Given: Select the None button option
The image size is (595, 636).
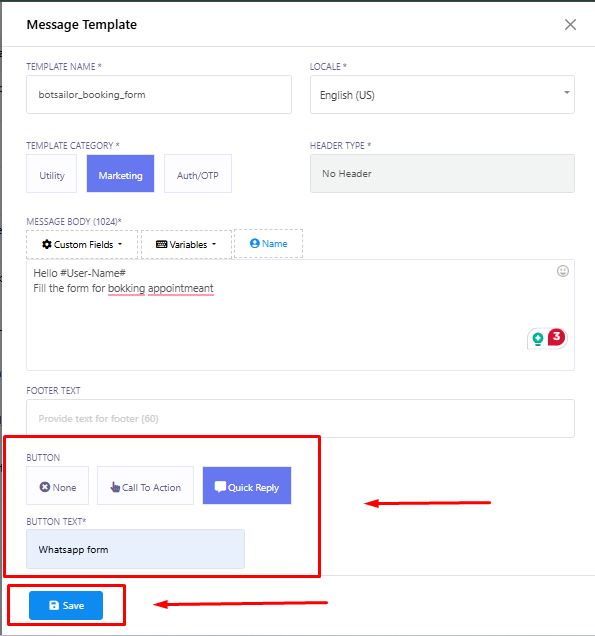Looking at the screenshot, I should click(x=58, y=486).
